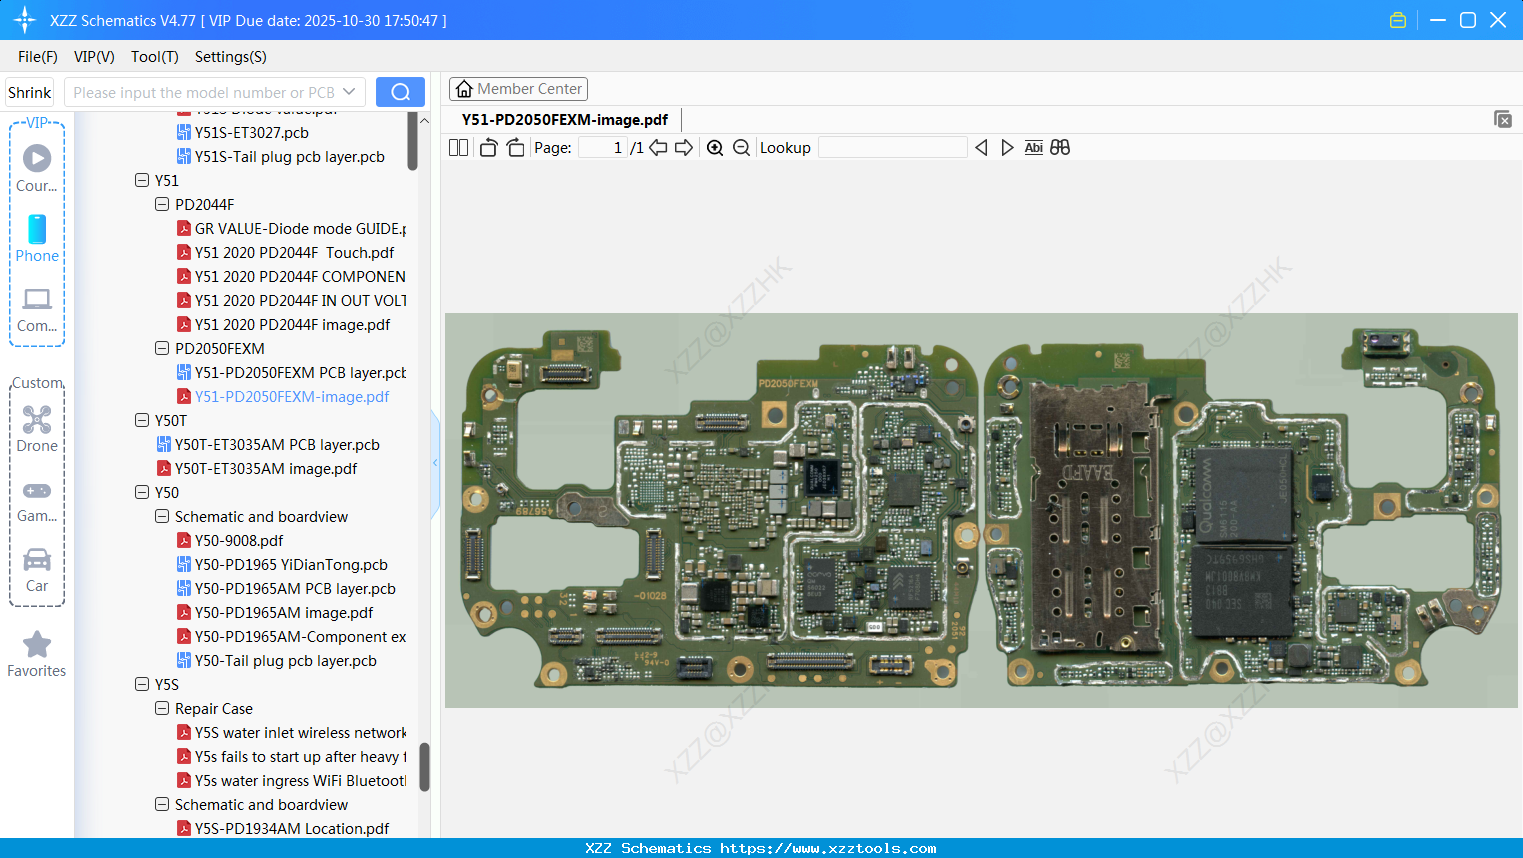
Task: Toggle the Abi match whole word option
Action: pyautogui.click(x=1033, y=148)
